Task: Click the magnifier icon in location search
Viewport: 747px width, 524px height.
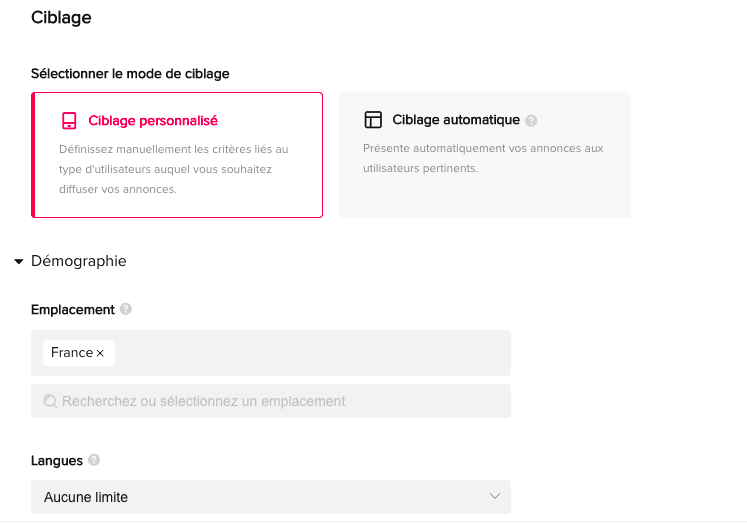Action: click(50, 401)
